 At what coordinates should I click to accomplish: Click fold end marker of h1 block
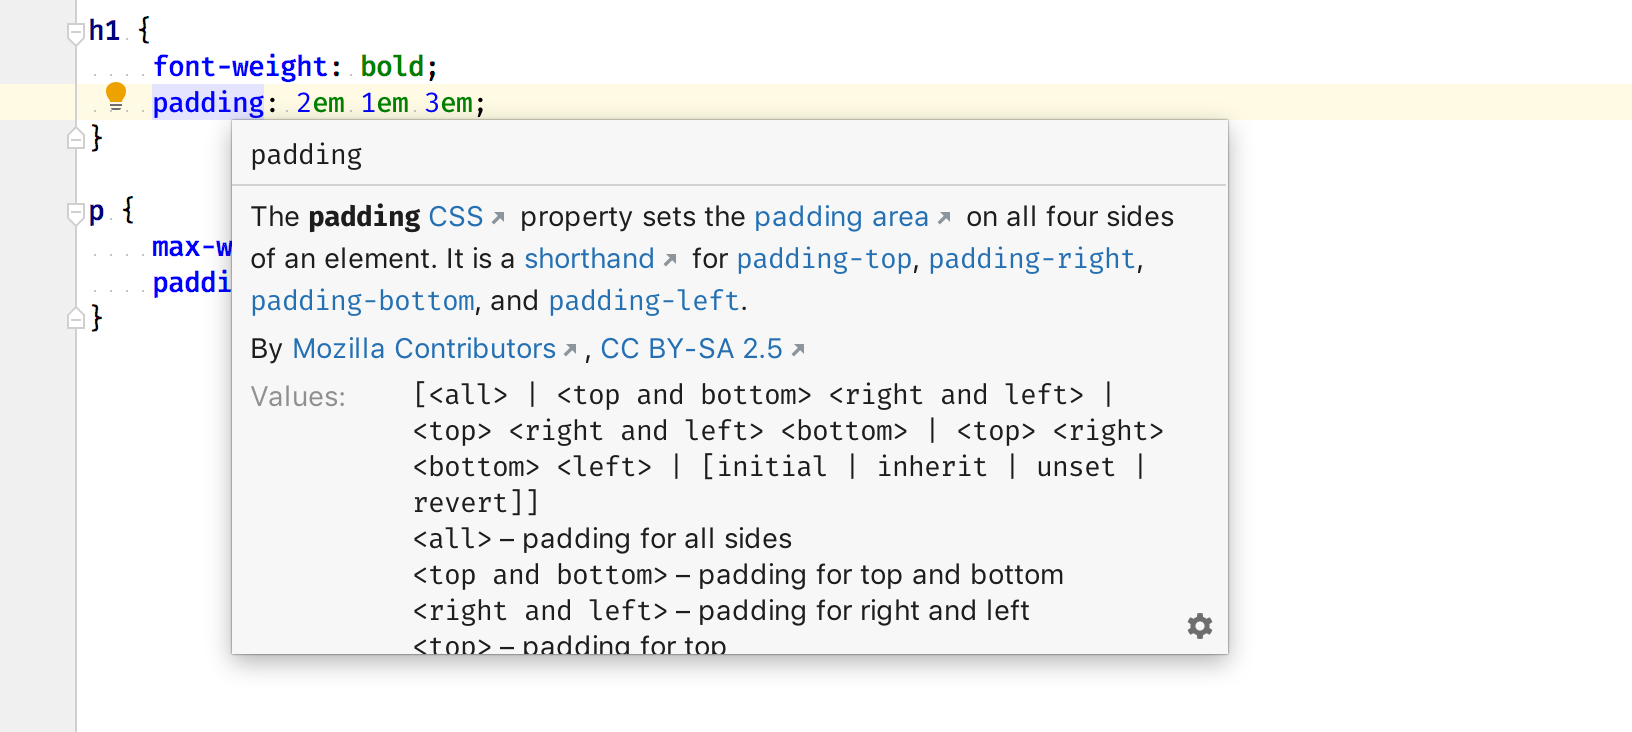click(76, 139)
